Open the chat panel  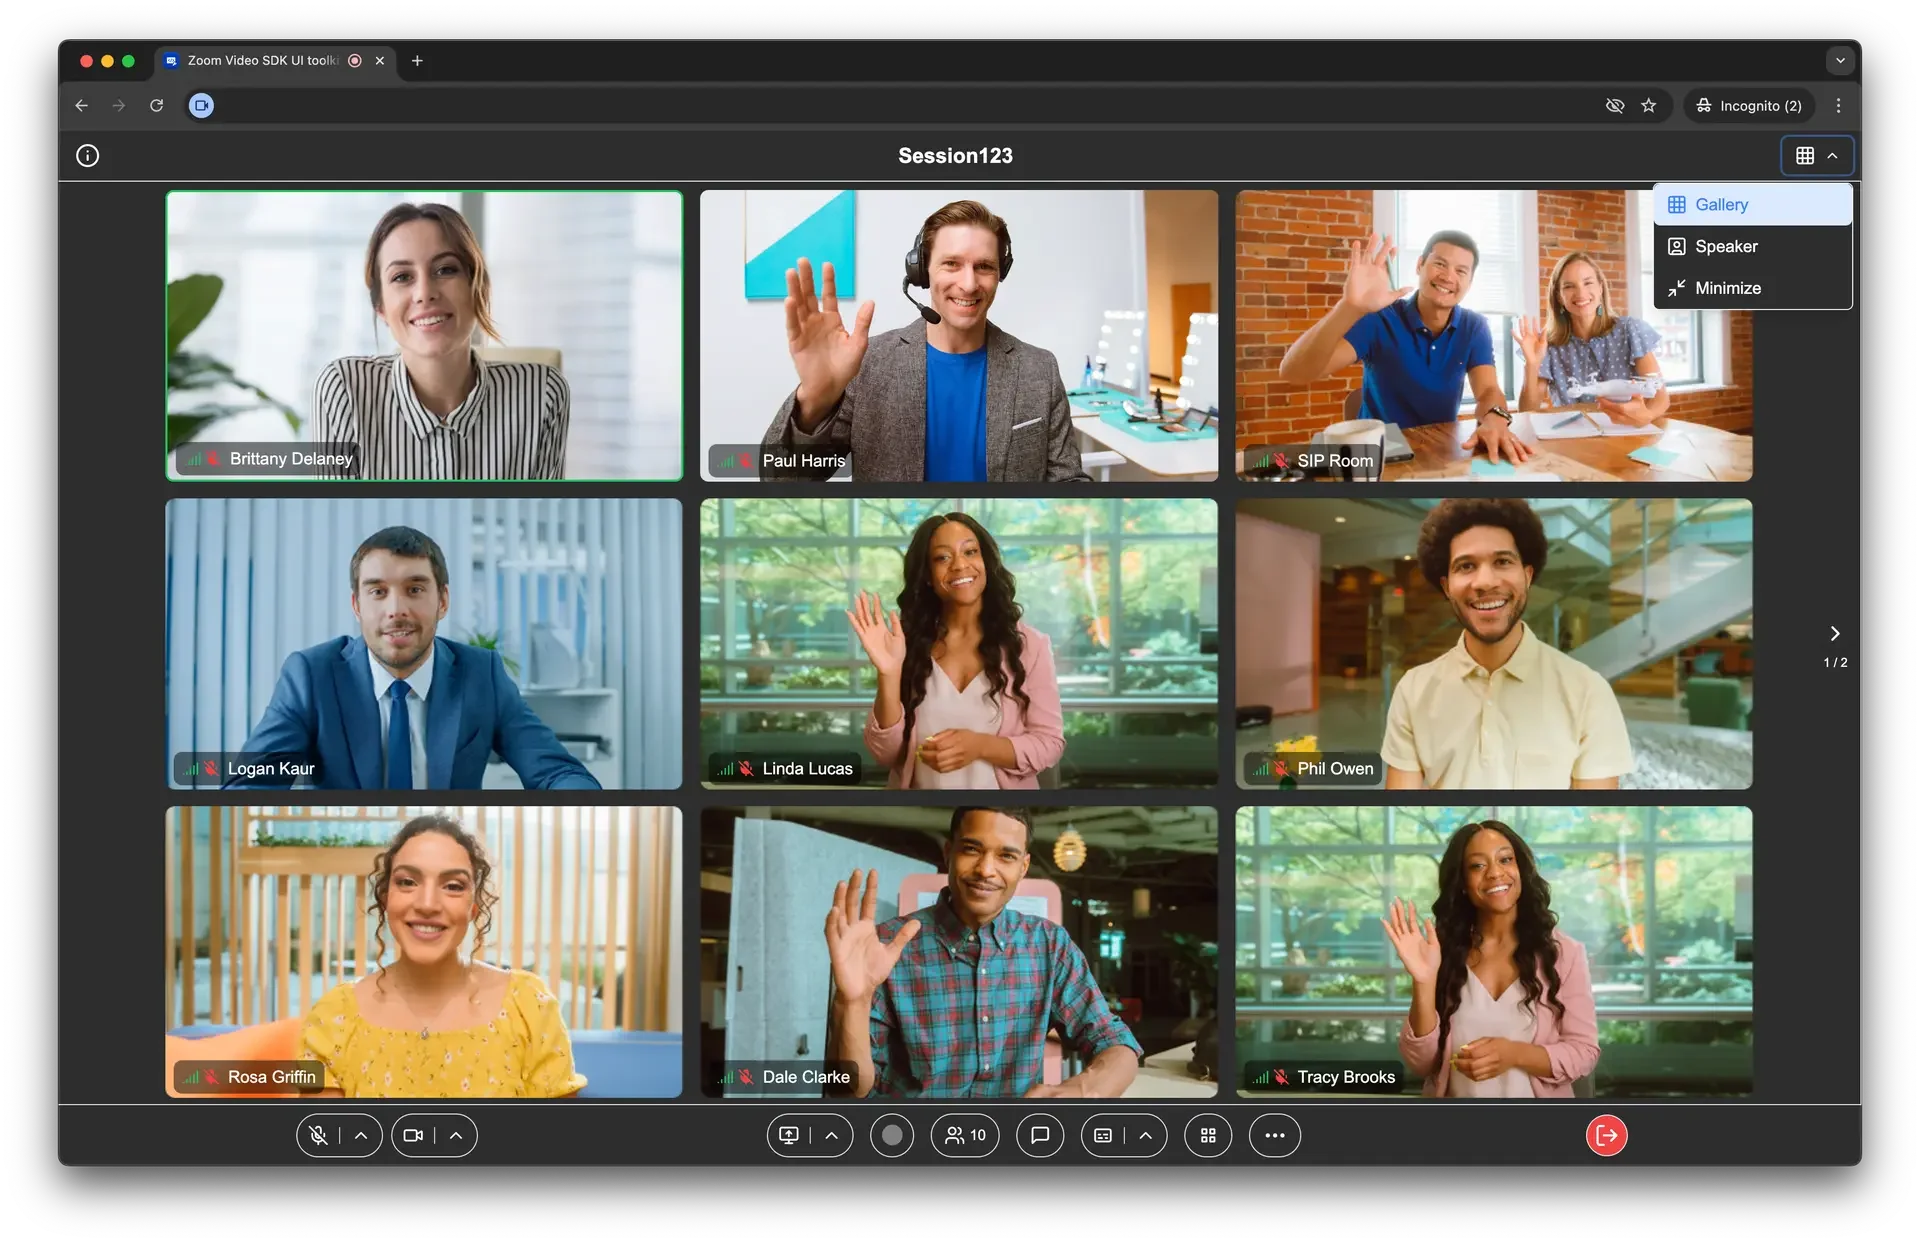(1040, 1135)
